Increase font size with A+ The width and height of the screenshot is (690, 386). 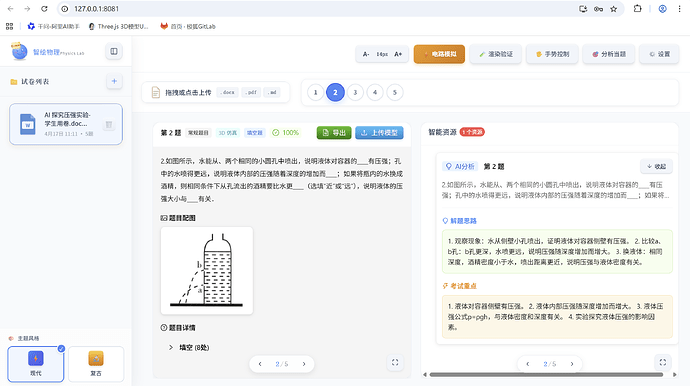coord(398,54)
